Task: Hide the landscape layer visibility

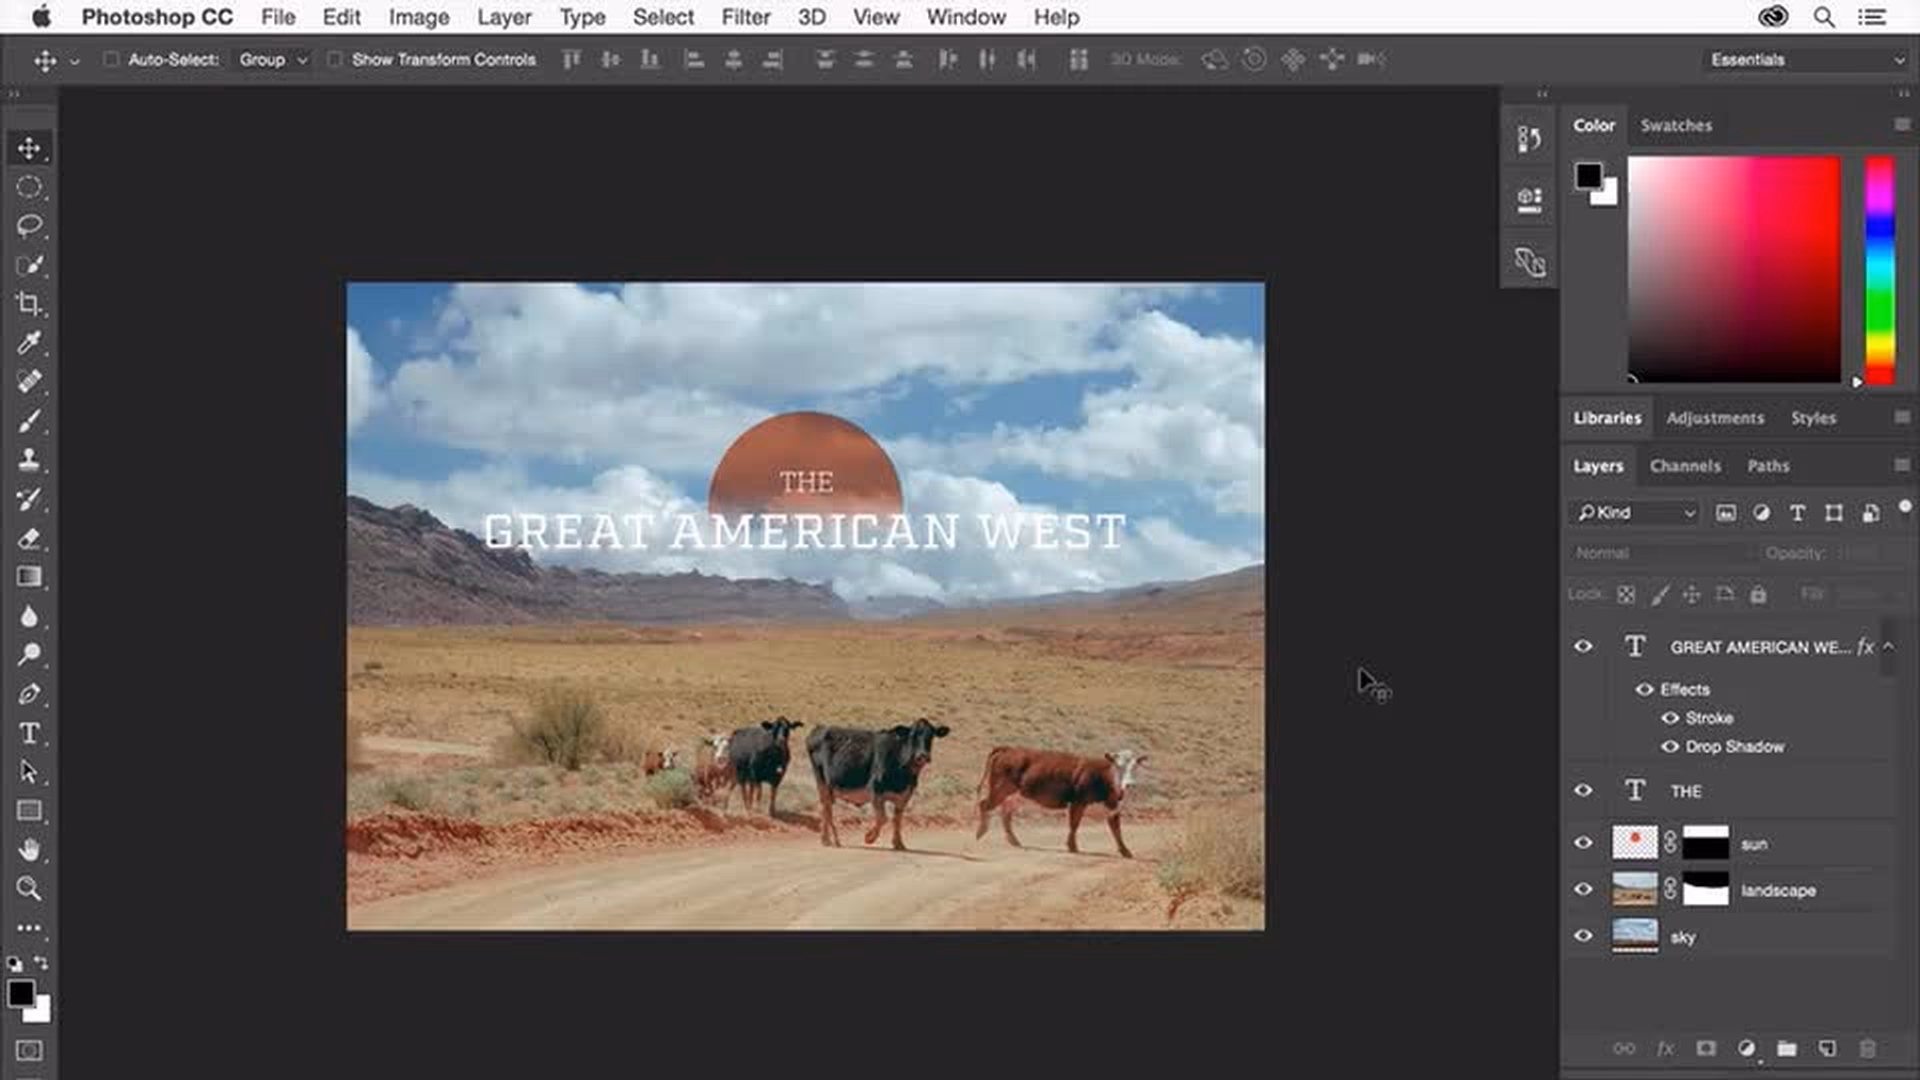Action: [1583, 889]
